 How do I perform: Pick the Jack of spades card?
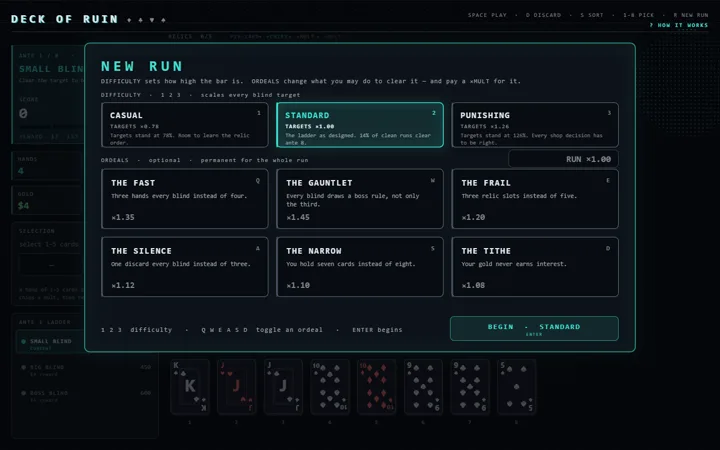(x=283, y=387)
